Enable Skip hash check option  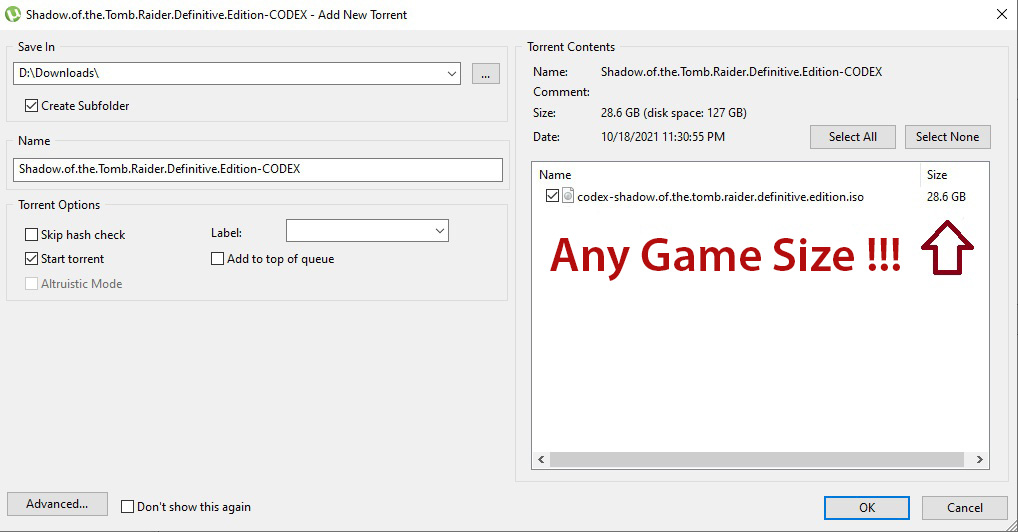coord(31,234)
